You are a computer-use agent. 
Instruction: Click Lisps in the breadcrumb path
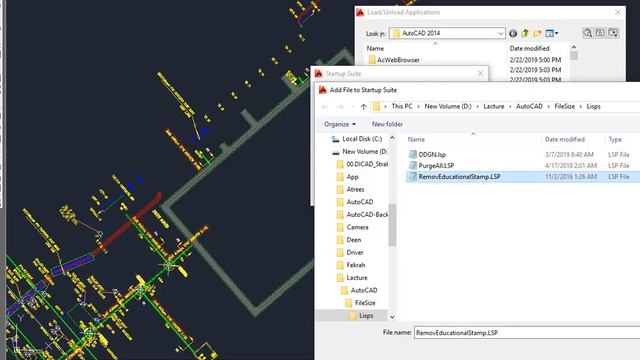[x=593, y=107]
